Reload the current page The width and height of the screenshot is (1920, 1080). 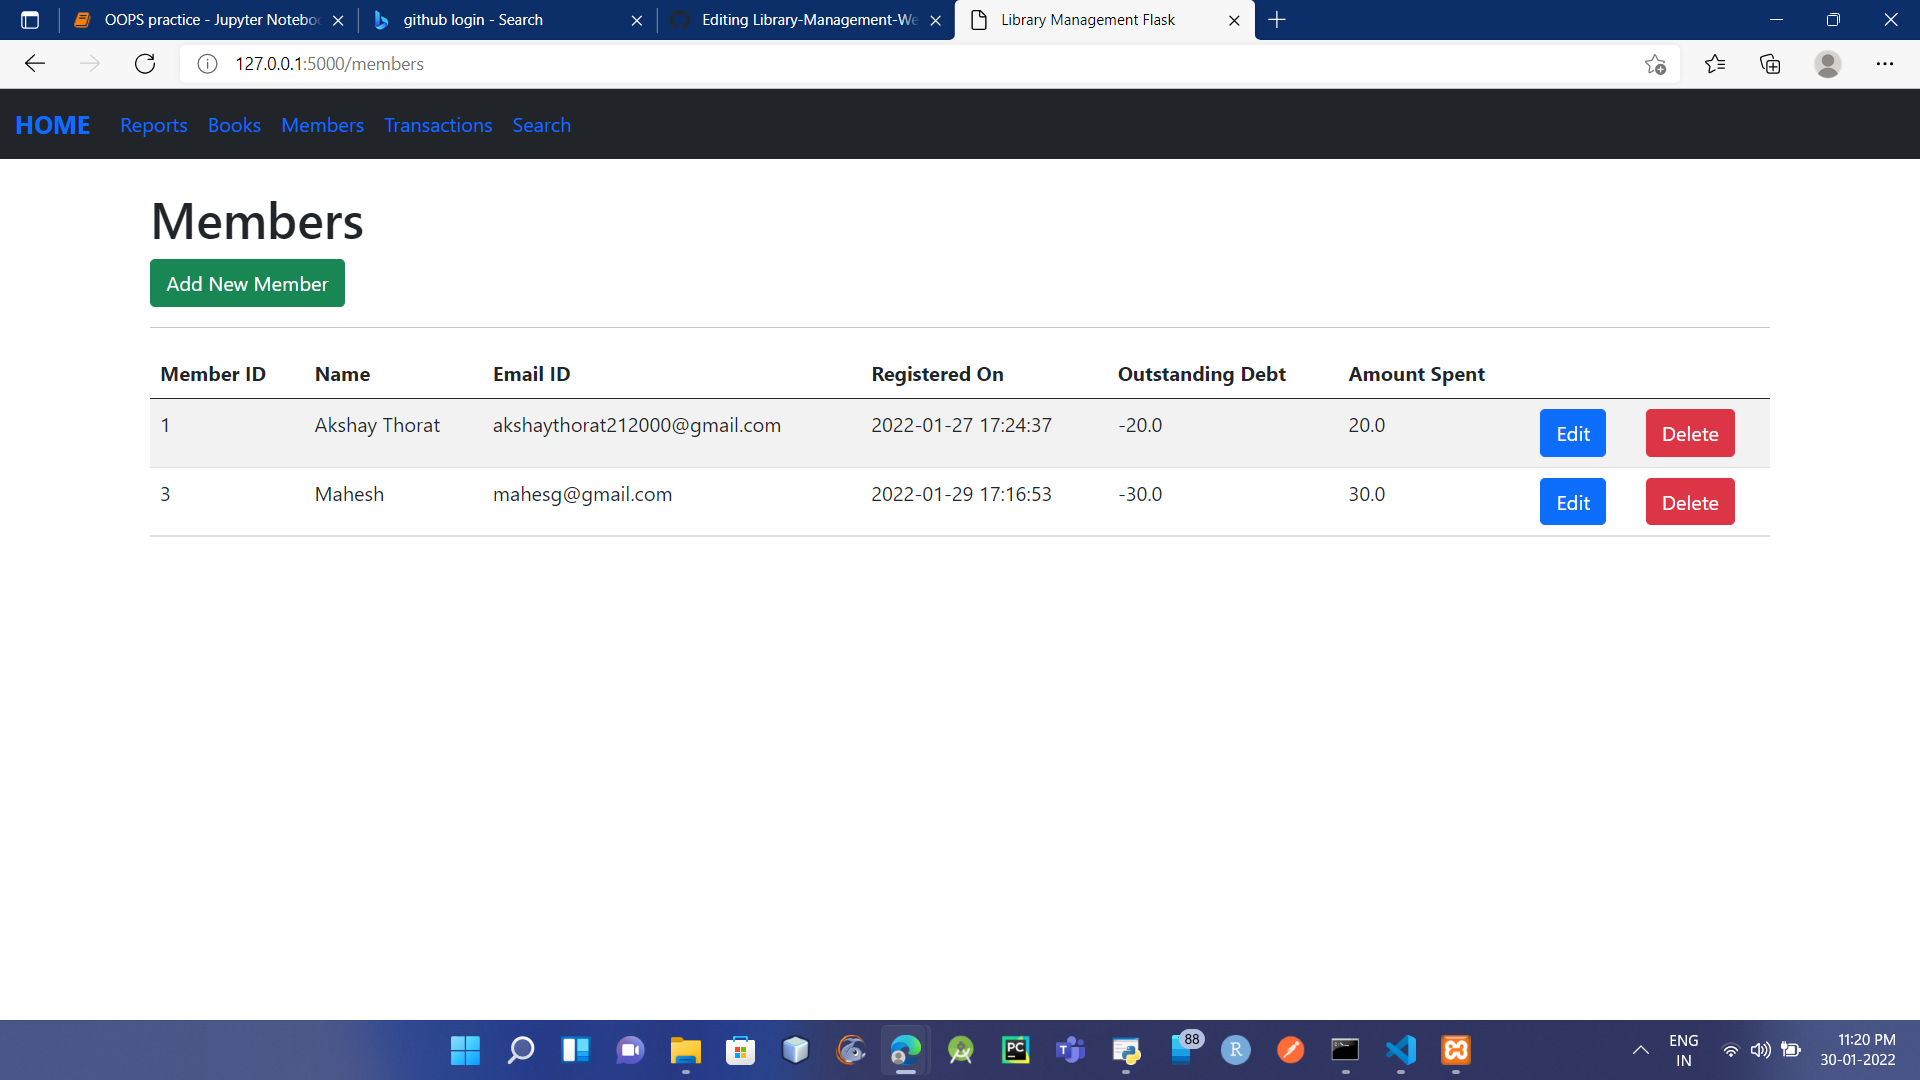pos(144,63)
